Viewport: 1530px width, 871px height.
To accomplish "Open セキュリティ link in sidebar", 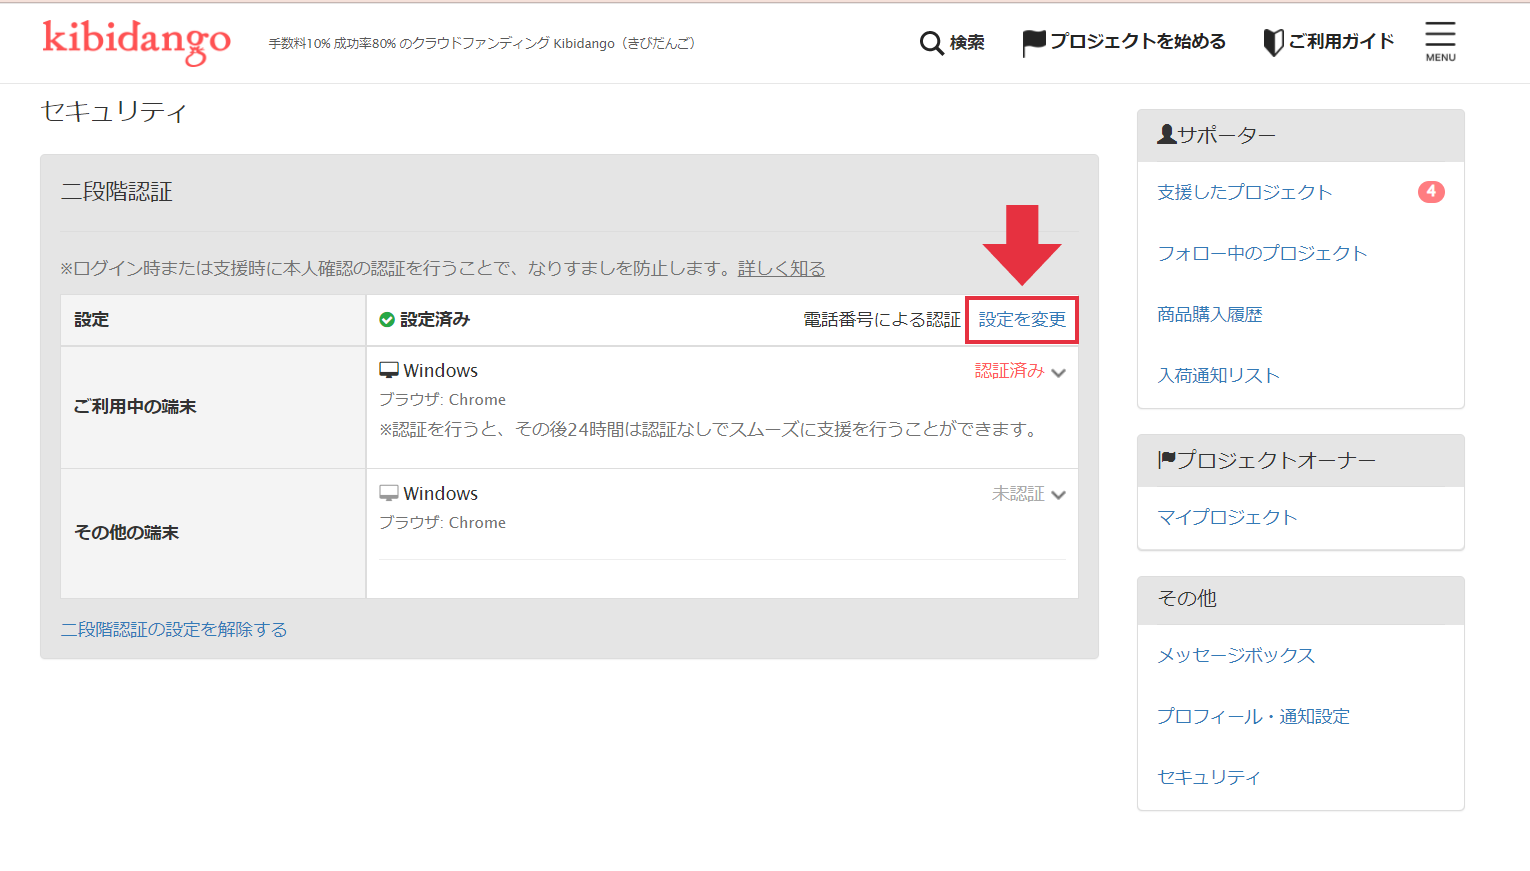I will [1209, 777].
